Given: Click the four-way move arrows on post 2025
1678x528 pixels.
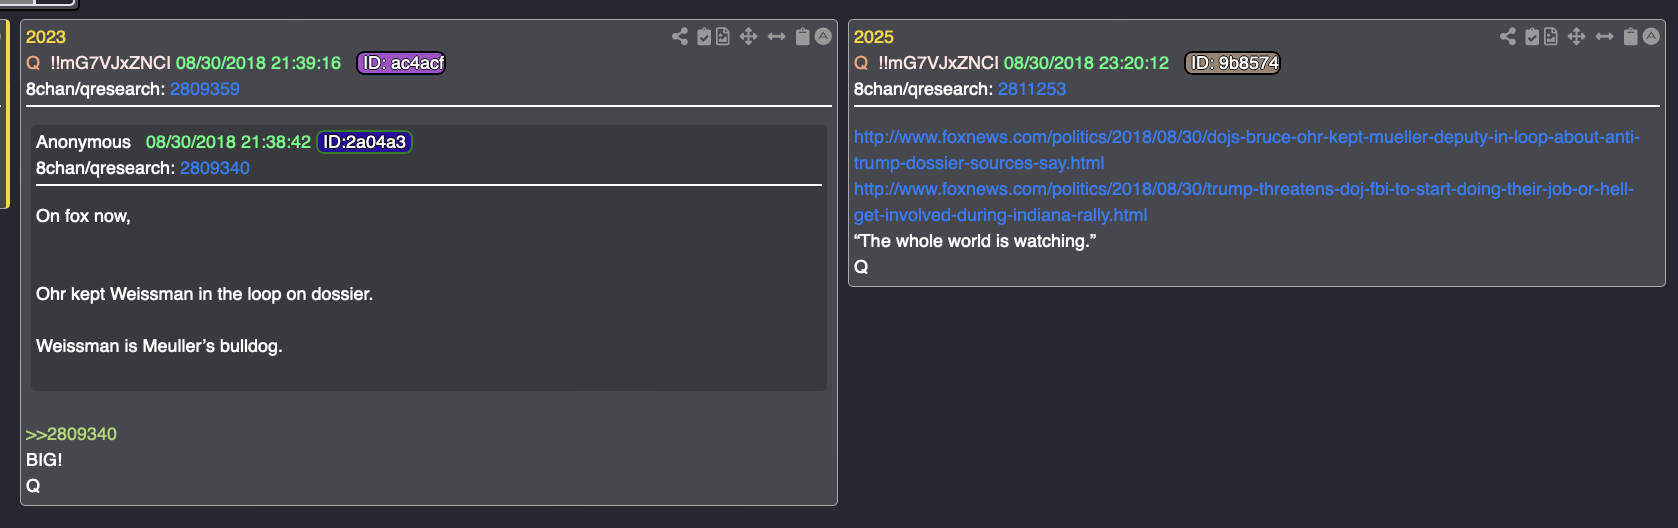Looking at the screenshot, I should [1576, 37].
